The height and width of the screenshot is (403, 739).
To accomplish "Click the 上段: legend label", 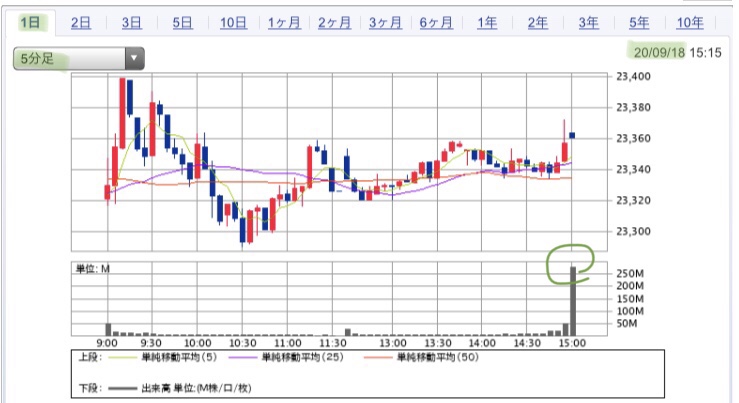I will pyautogui.click(x=90, y=357).
